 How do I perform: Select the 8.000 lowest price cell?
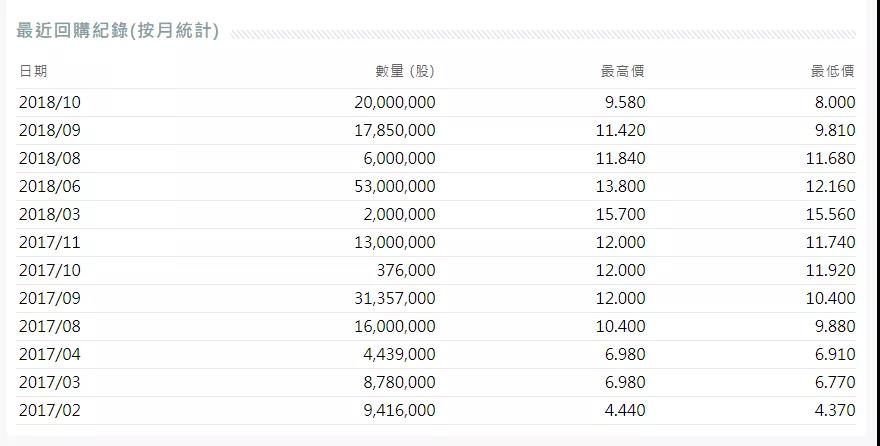click(836, 102)
